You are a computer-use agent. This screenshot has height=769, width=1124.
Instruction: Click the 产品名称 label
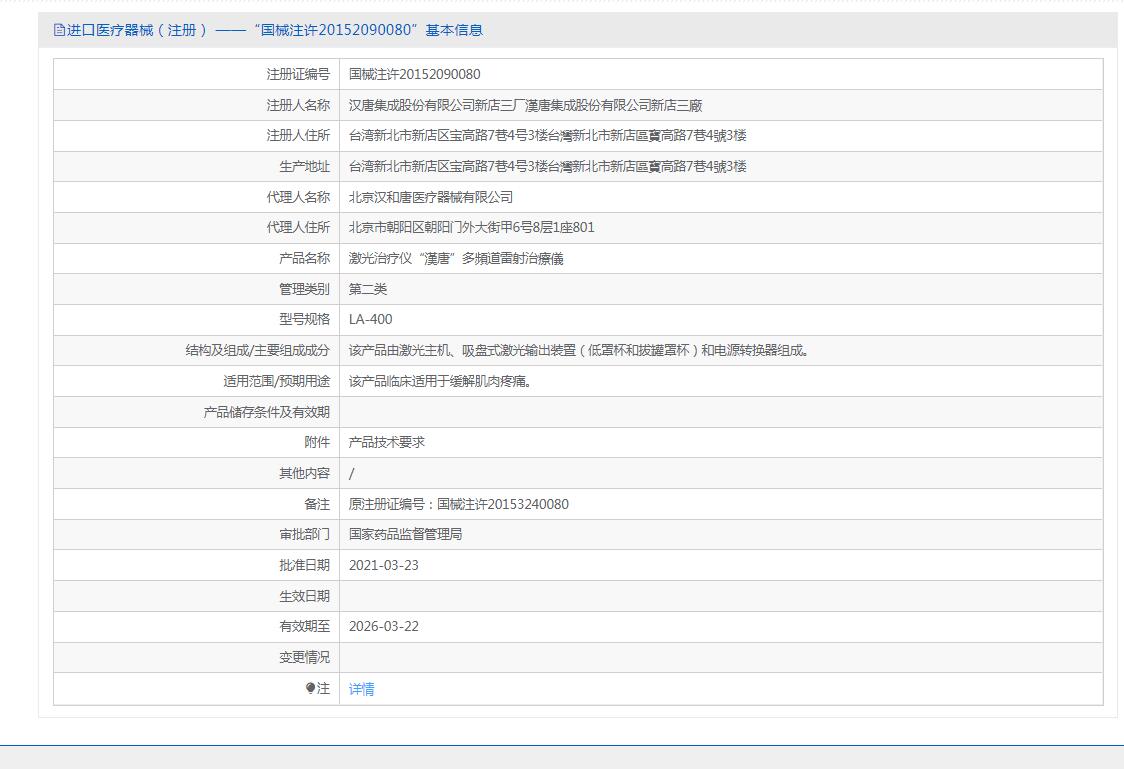pos(304,258)
